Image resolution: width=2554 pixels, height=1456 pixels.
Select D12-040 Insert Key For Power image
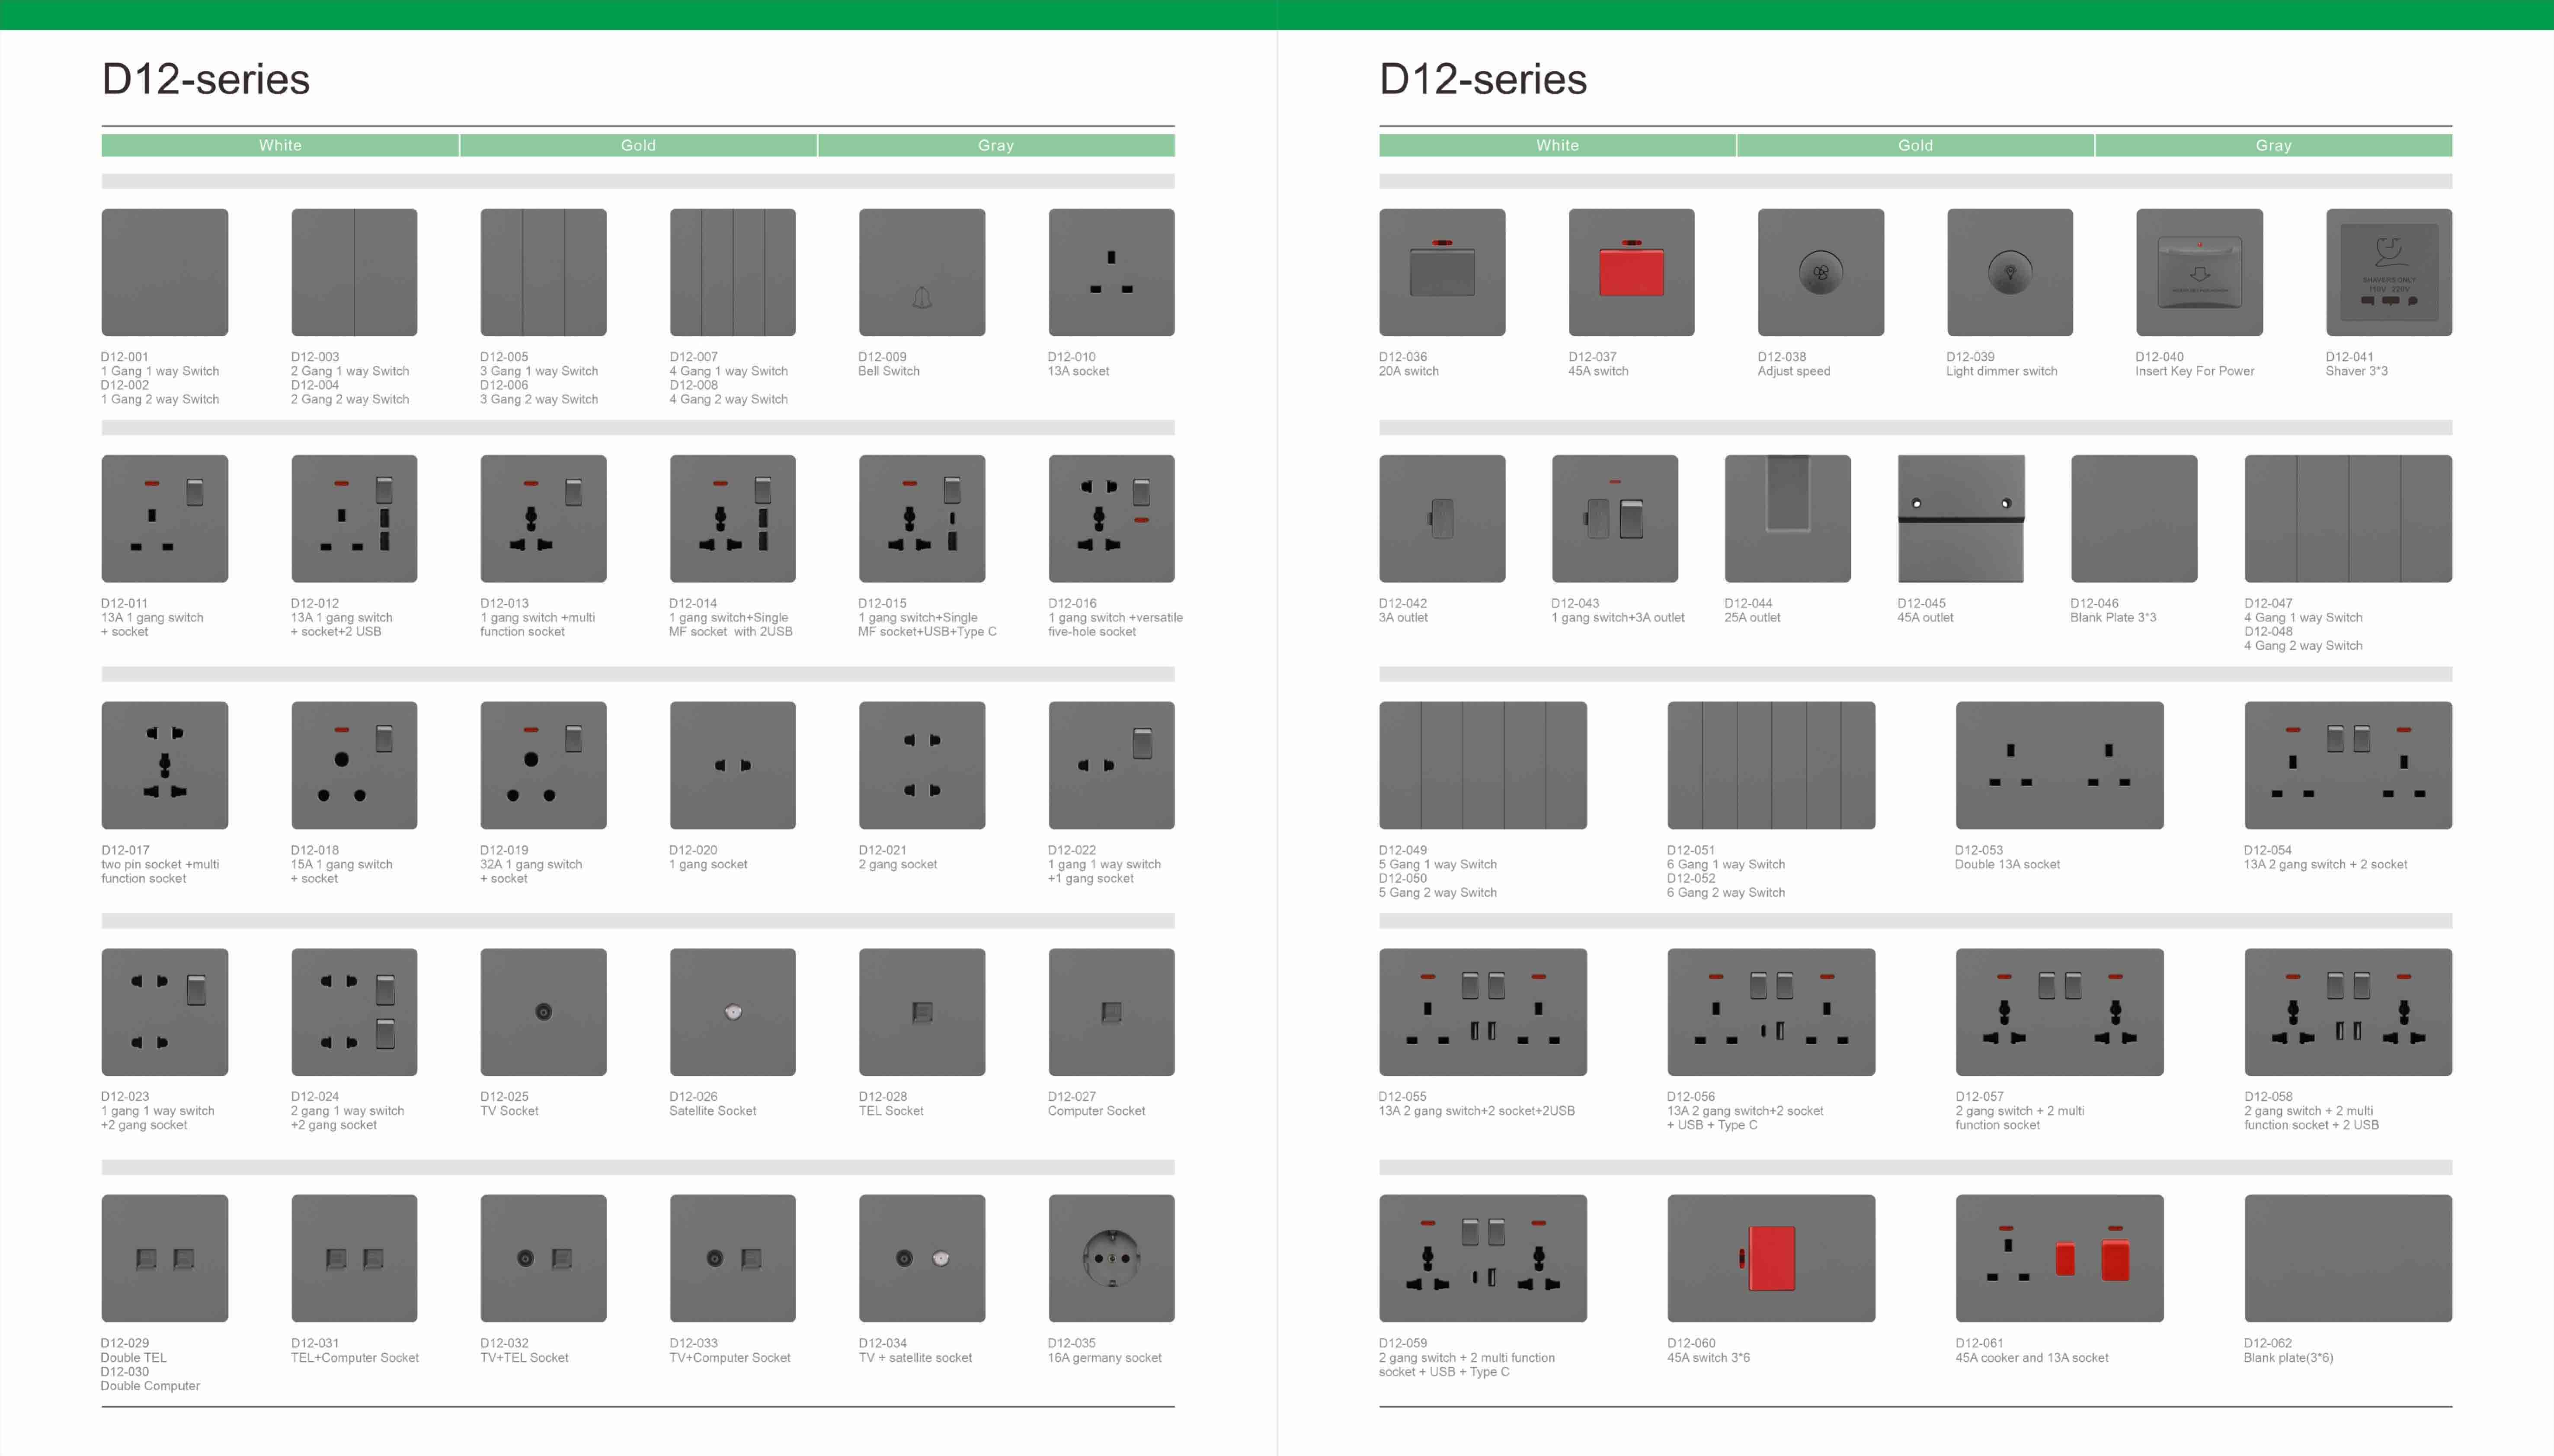(x=2200, y=272)
